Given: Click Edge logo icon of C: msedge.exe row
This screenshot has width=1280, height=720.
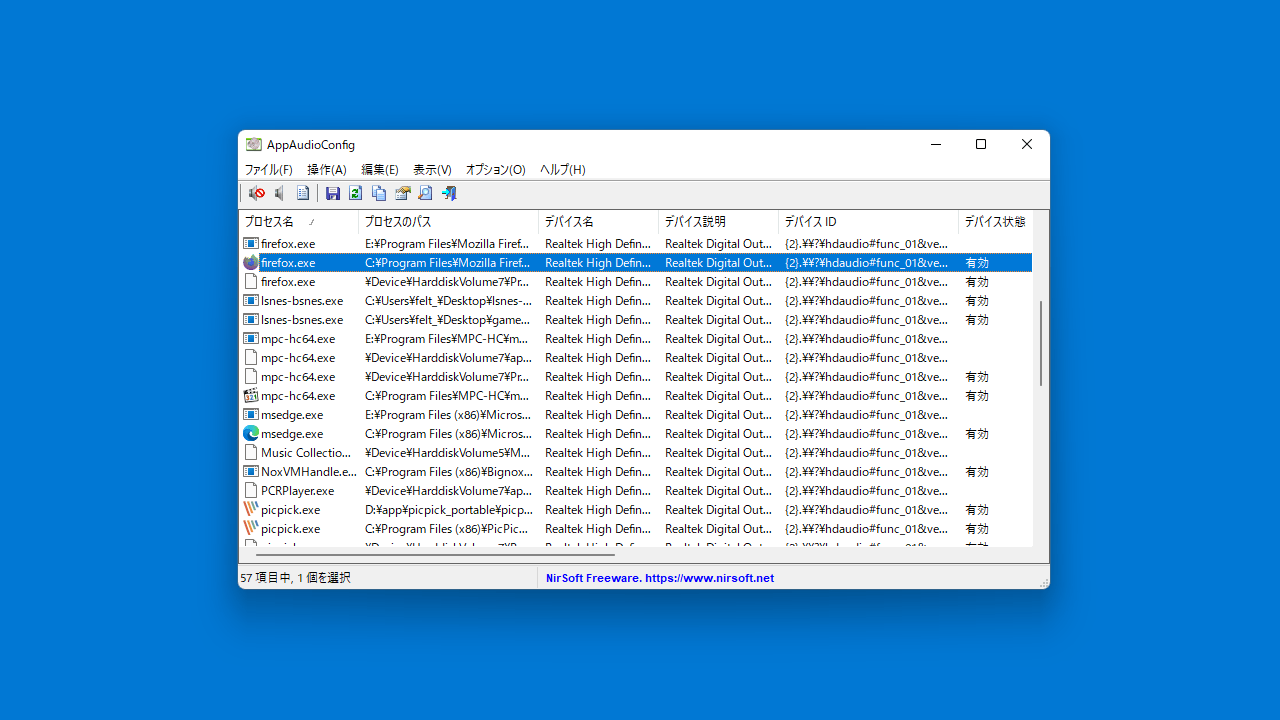Looking at the screenshot, I should click(251, 433).
